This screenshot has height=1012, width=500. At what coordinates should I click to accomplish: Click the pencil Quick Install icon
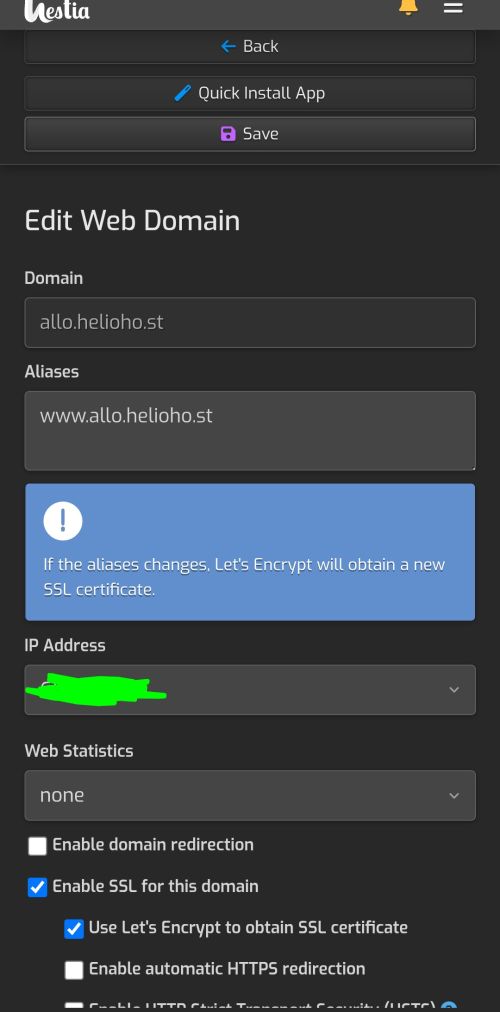pyautogui.click(x=183, y=93)
